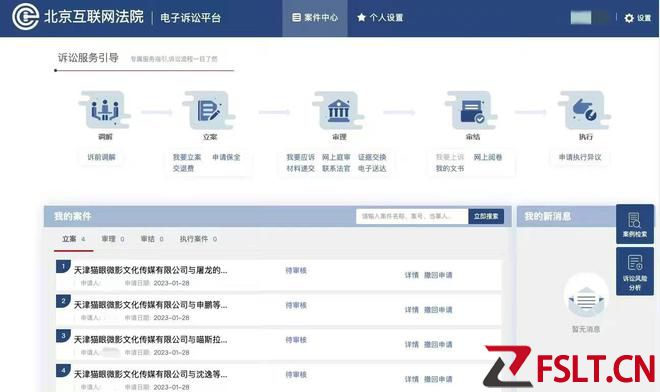This screenshot has width=660, height=392.
Task: Click the 立即搜索 search button
Action: 486,216
